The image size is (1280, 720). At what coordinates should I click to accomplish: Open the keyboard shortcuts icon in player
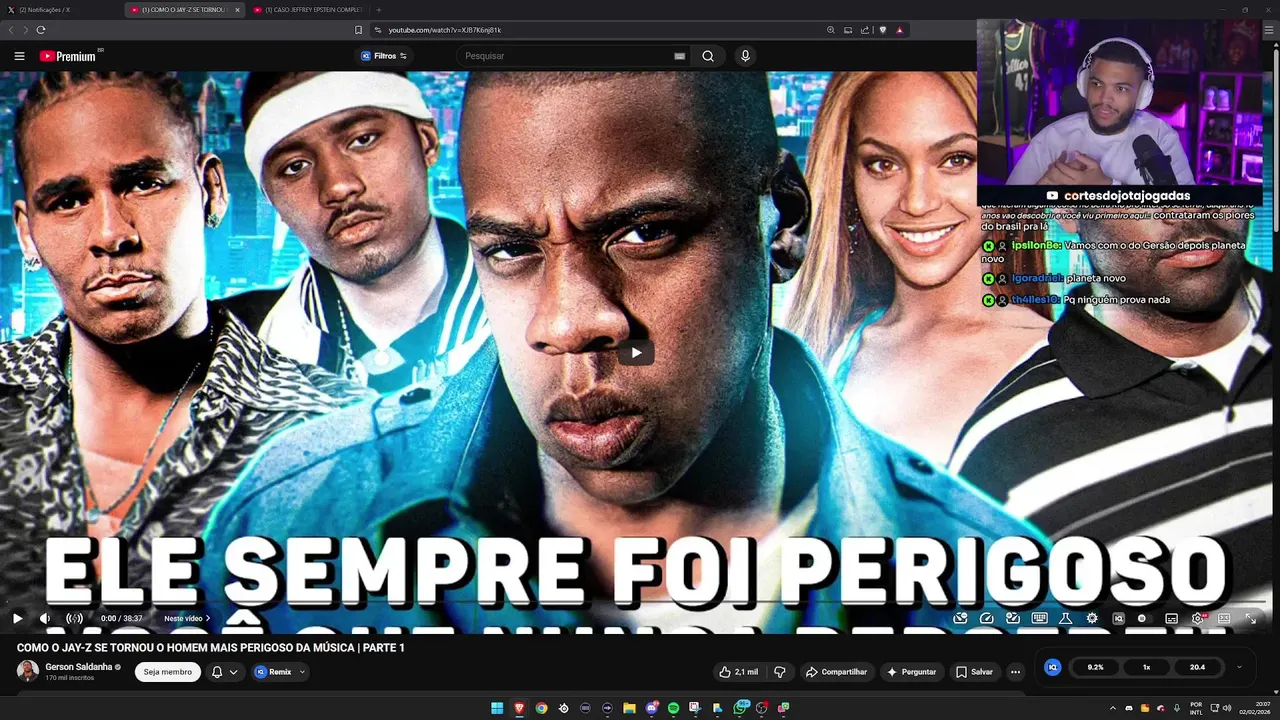(x=1039, y=618)
